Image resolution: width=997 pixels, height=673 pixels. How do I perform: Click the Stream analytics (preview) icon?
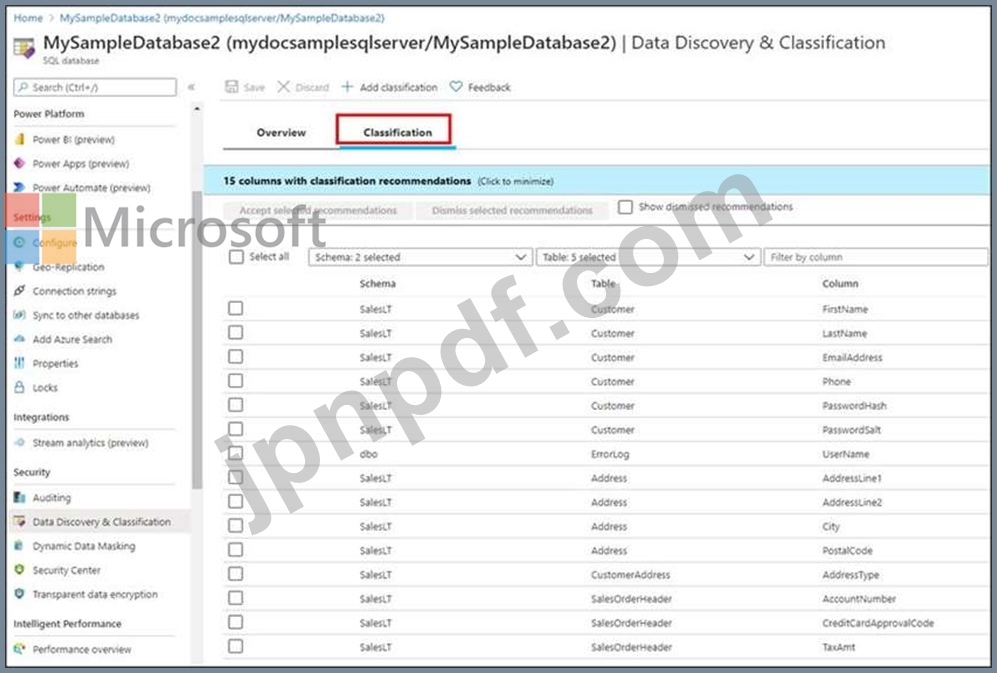(x=20, y=442)
